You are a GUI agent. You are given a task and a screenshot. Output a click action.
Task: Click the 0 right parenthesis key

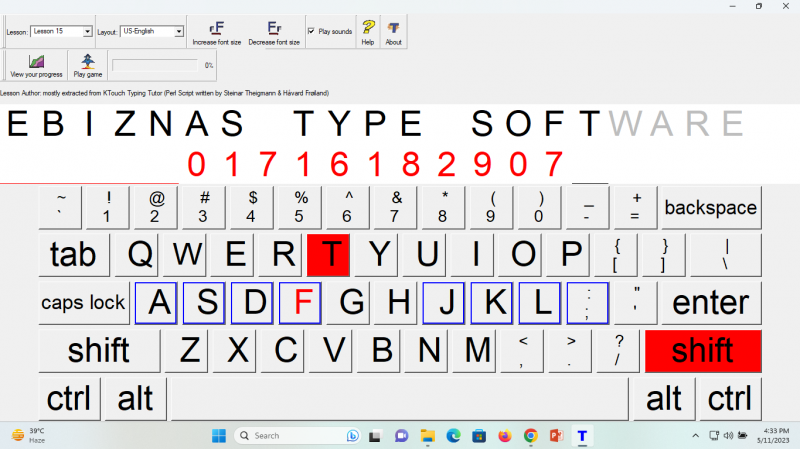pos(539,207)
